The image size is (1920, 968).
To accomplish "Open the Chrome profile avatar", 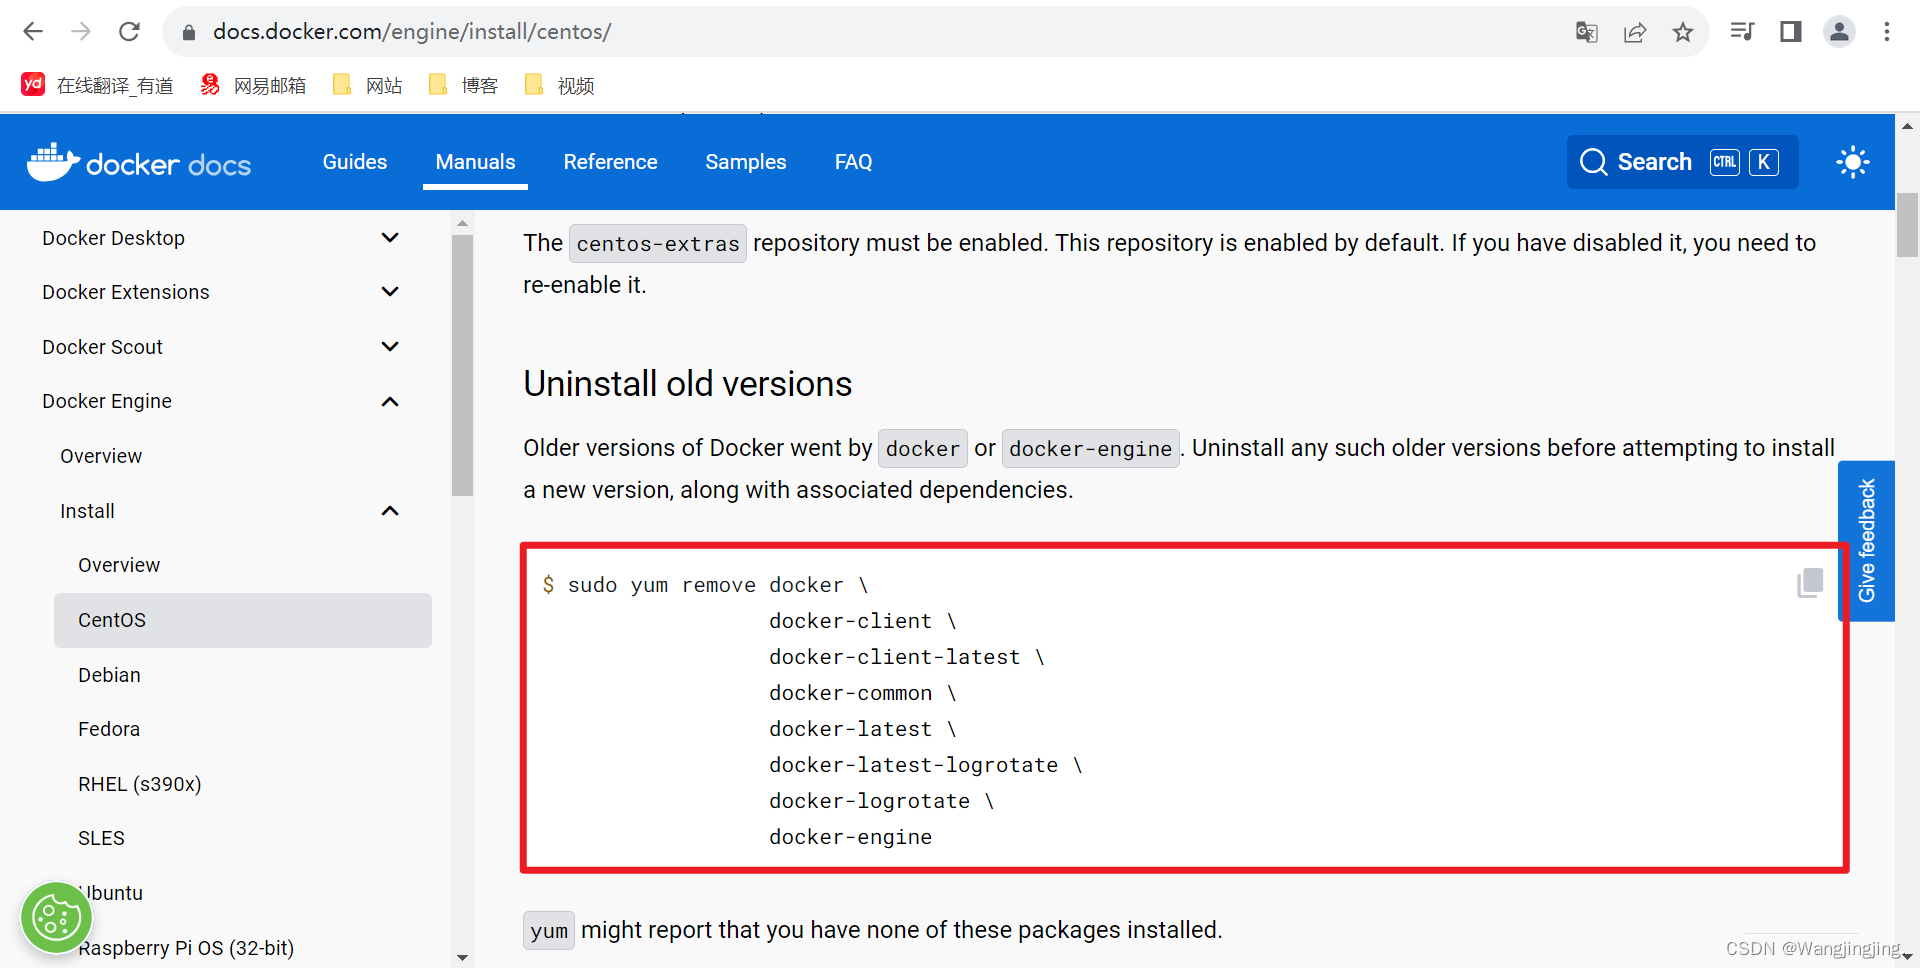I will (1839, 32).
